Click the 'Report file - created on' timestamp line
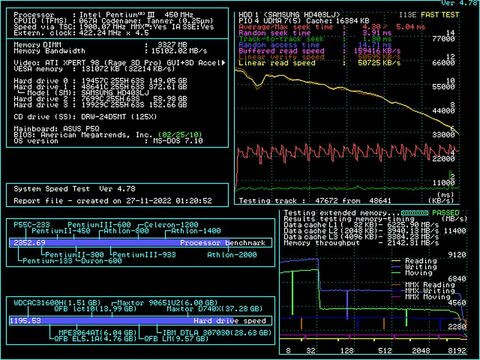 113,201
